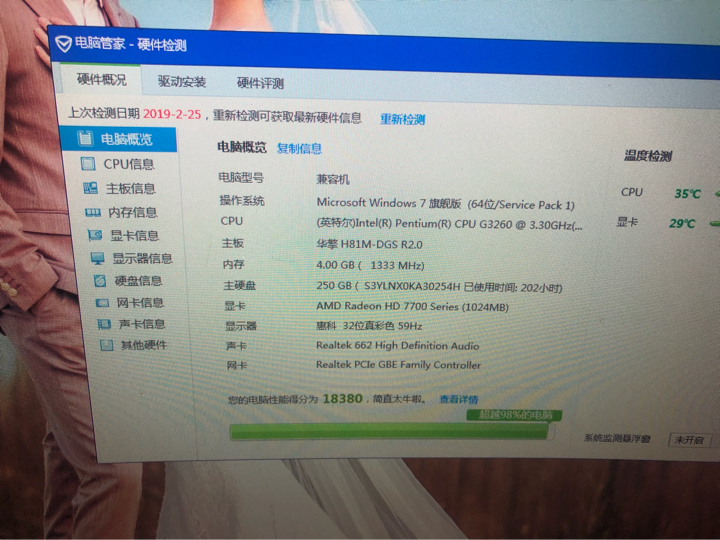Click the last detection date 2019-2-25
This screenshot has height=540, width=720.
pyautogui.click(x=172, y=114)
